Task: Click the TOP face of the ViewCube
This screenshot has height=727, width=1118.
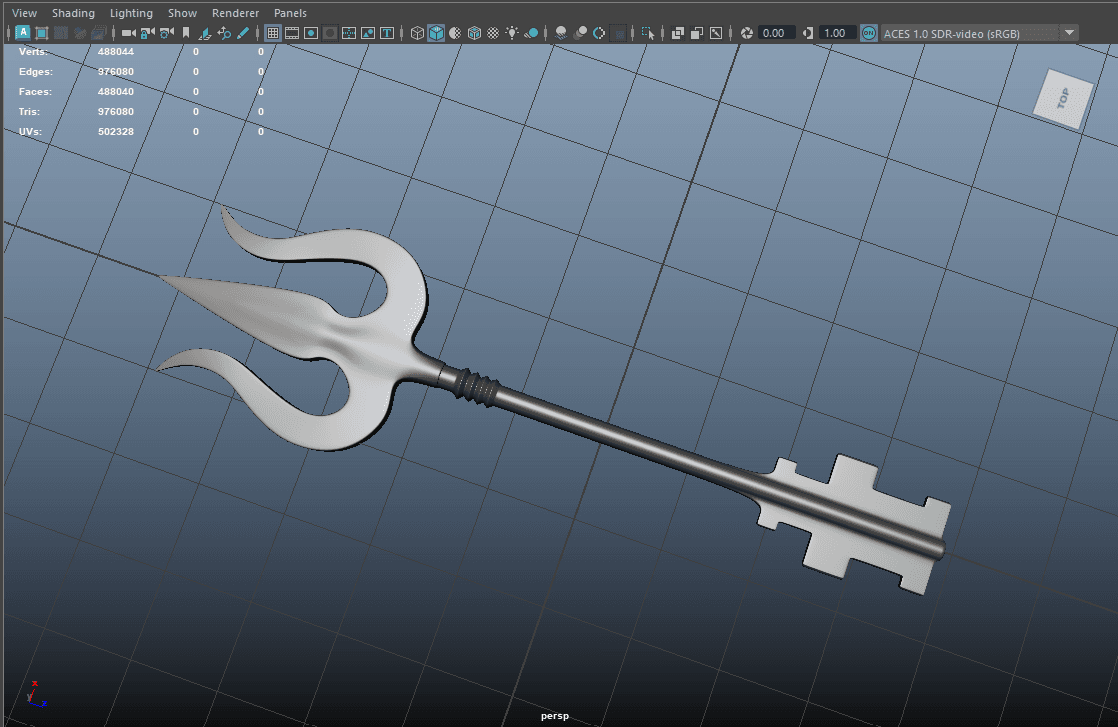Action: pyautogui.click(x=1063, y=98)
